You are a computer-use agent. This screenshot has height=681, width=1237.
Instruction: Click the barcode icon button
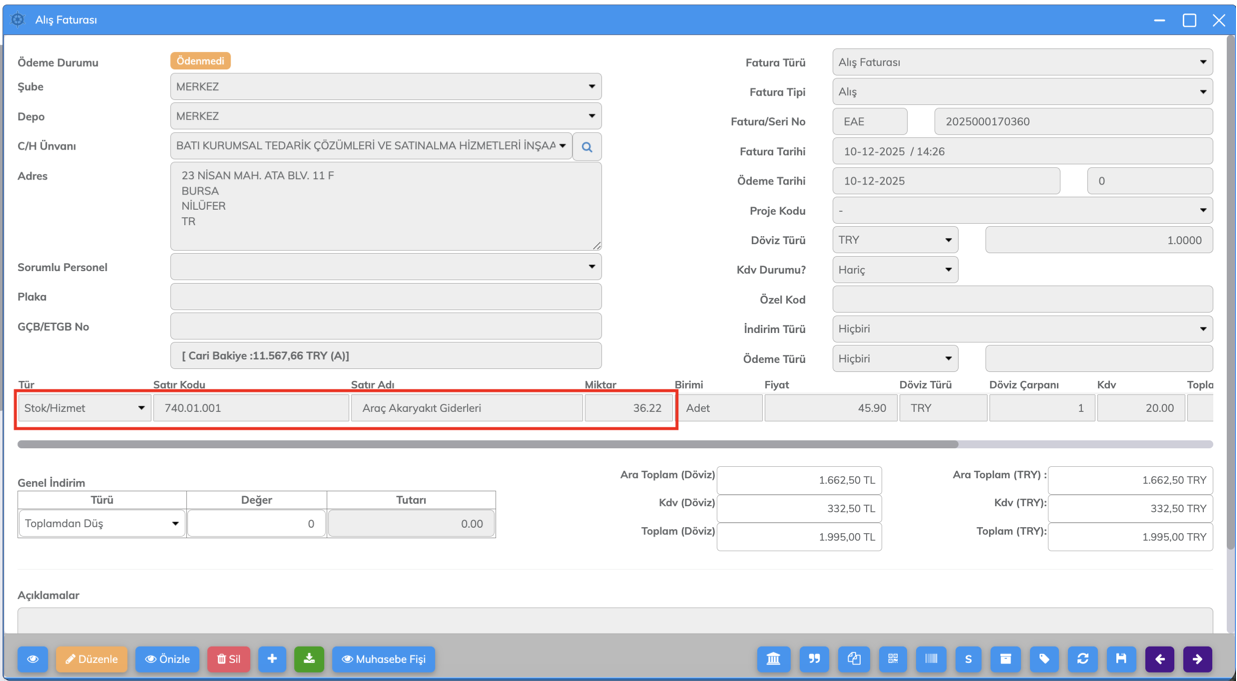(931, 659)
